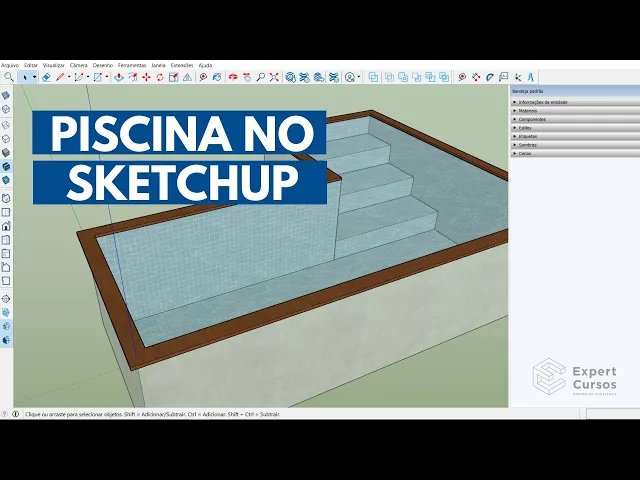Click the Outer Shell solid tool
This screenshot has height=480, width=640.
[373, 77]
